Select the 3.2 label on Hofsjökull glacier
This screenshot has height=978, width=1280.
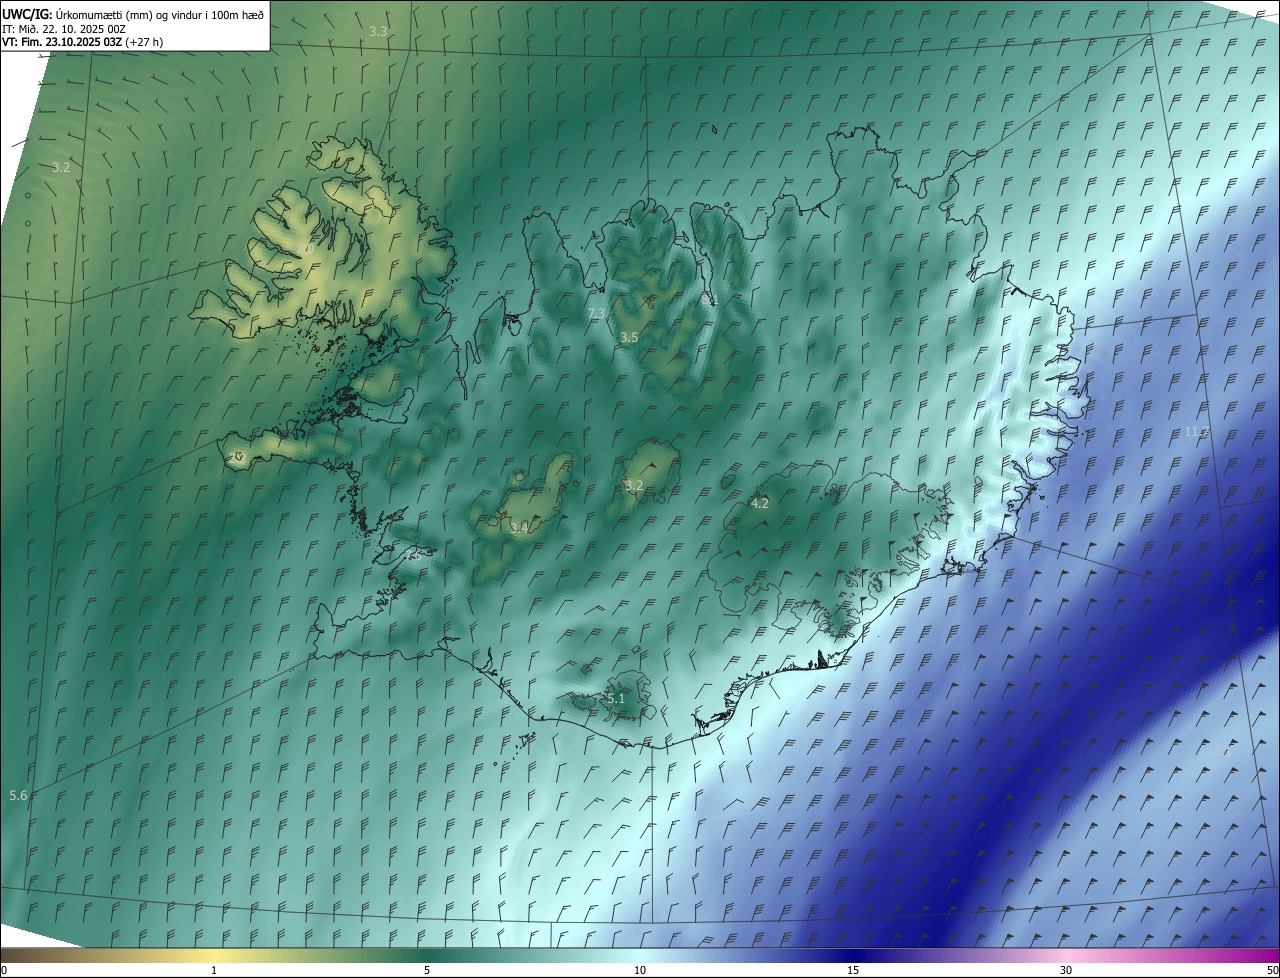[x=633, y=485]
